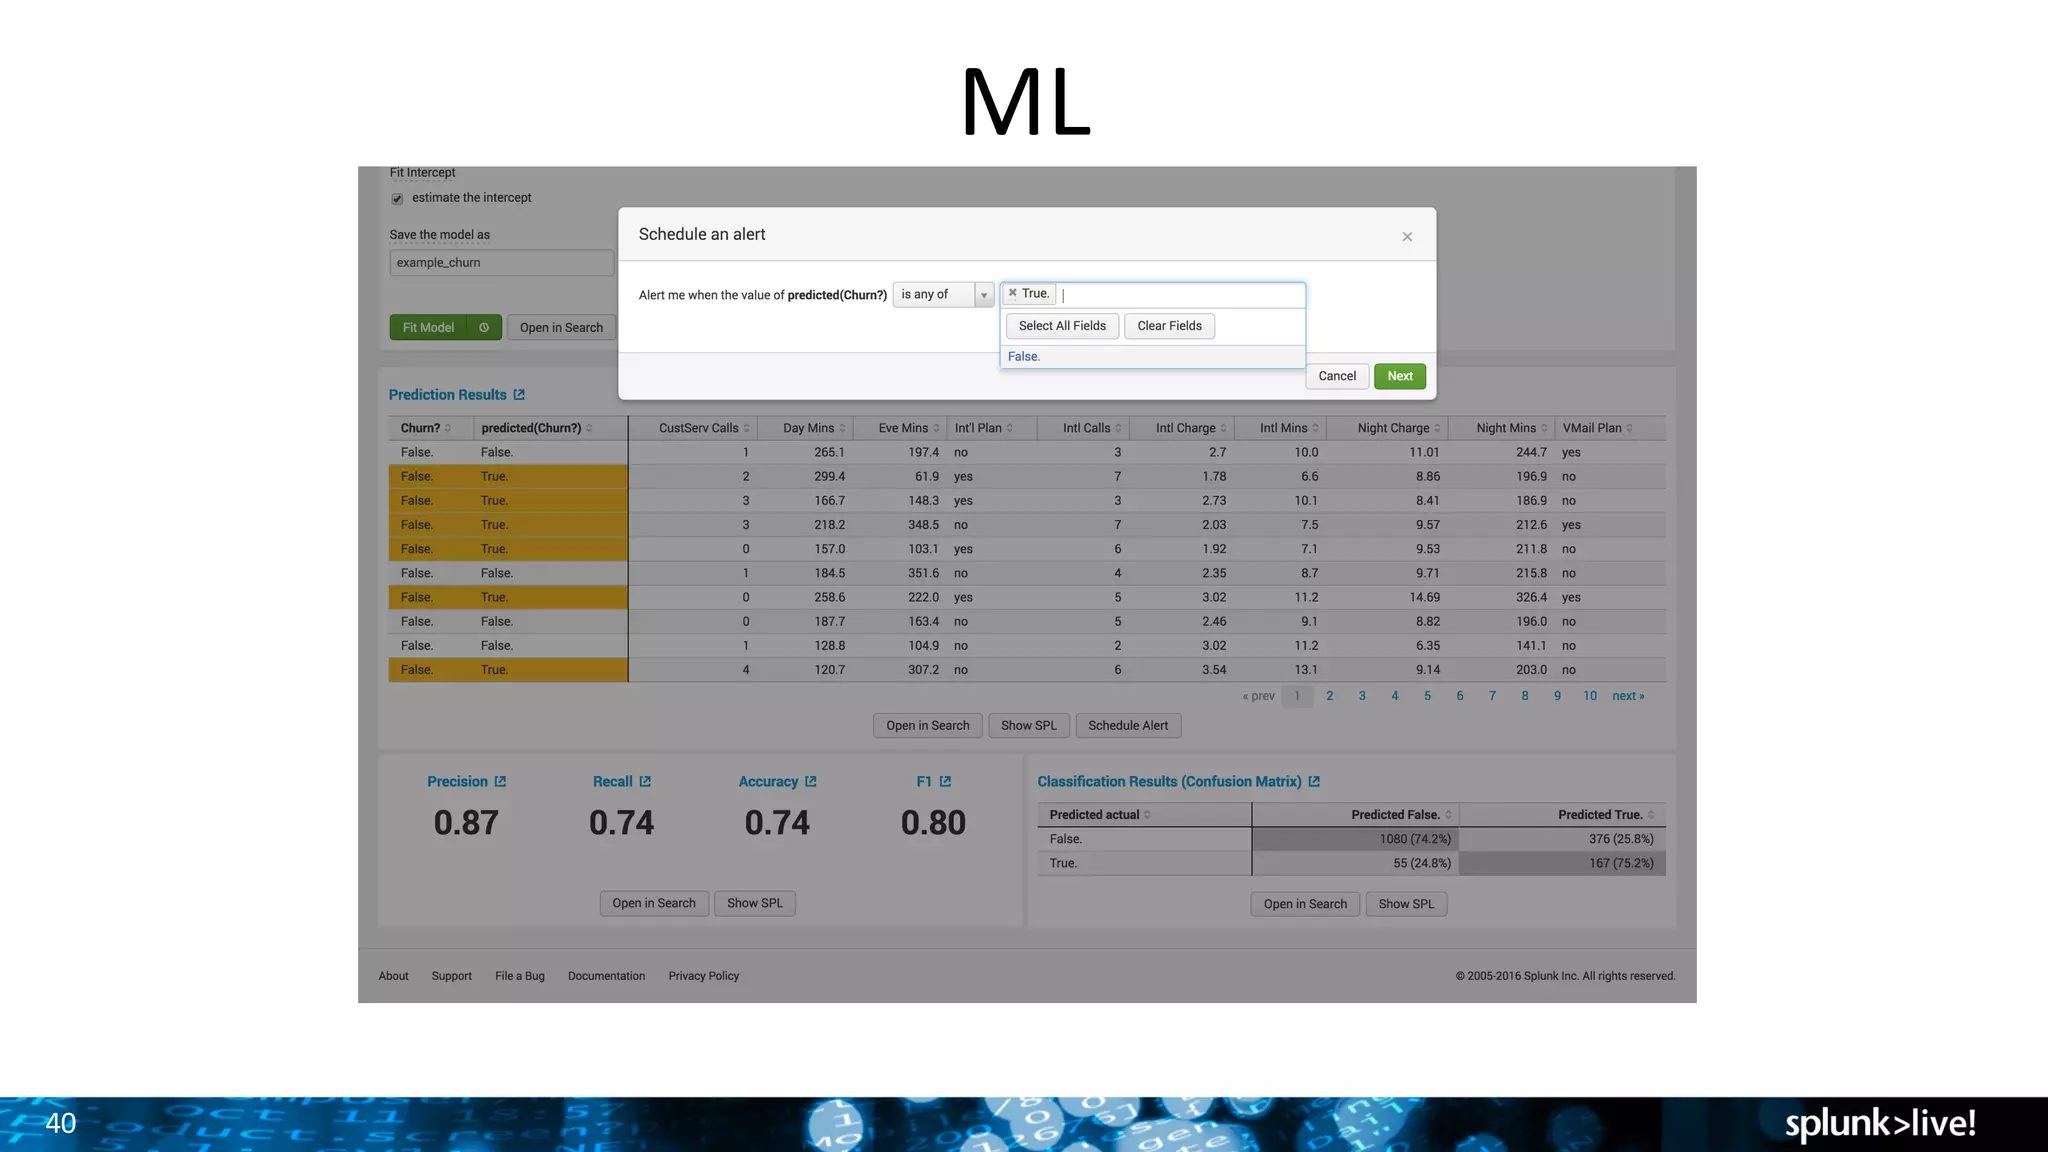2048x1152 pixels.
Task: Click the F1 external link icon
Action: click(x=945, y=782)
